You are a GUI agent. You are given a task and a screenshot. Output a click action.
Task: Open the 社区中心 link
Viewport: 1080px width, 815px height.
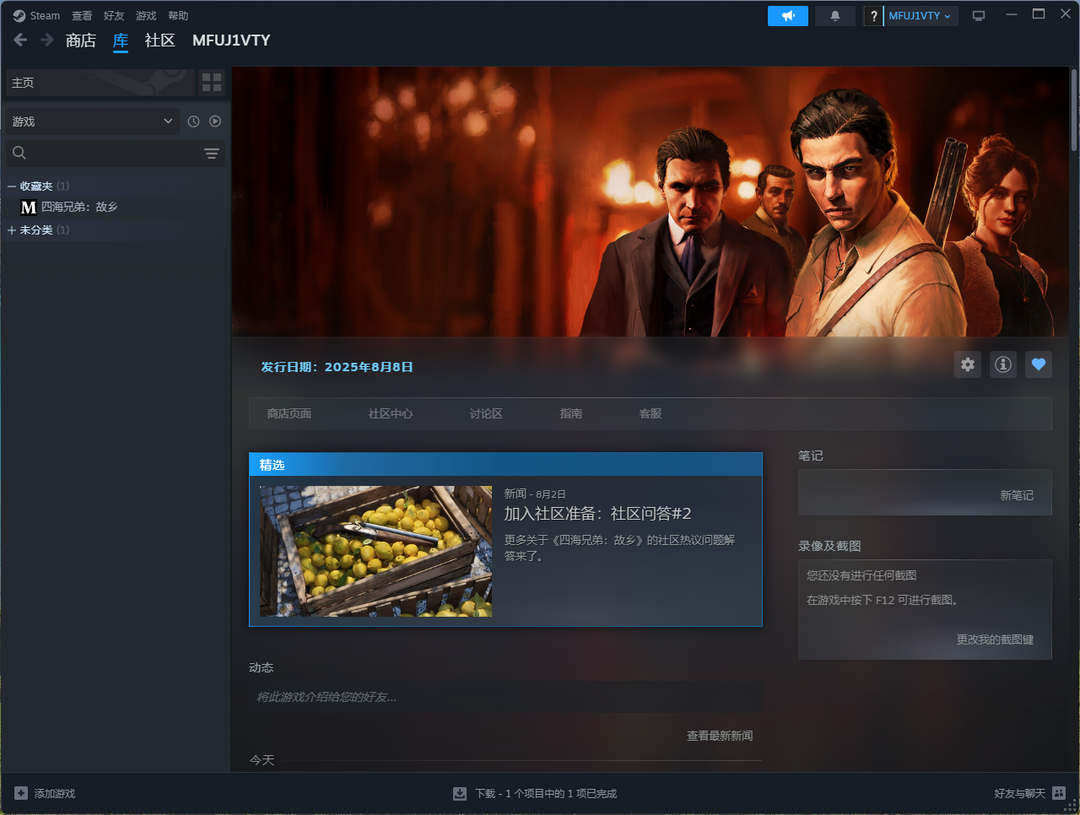tap(391, 413)
